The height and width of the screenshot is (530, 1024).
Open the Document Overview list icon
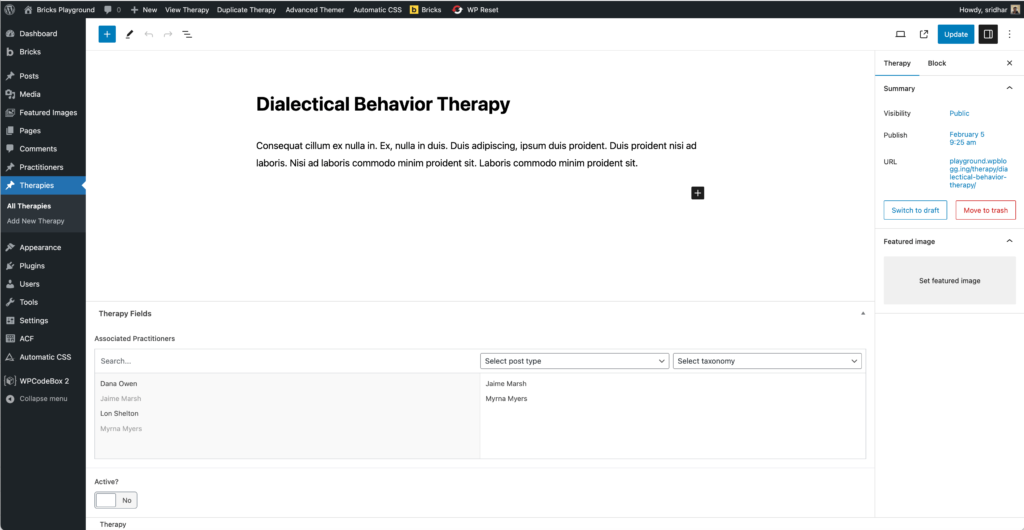click(187, 35)
